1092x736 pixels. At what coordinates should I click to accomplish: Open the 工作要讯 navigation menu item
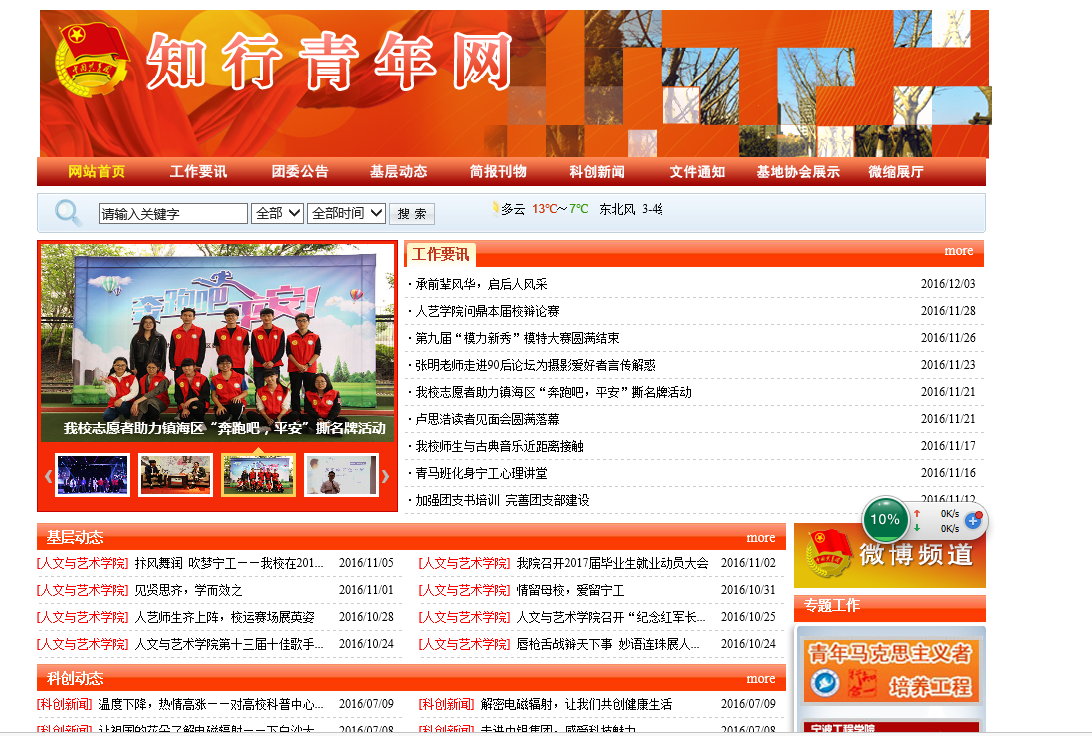click(x=198, y=172)
